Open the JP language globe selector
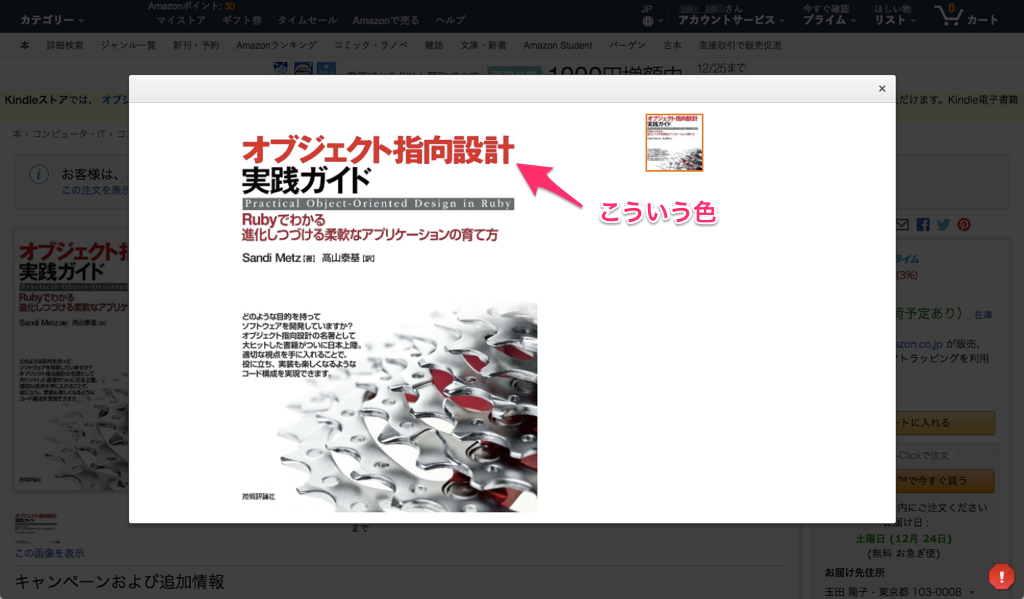Viewport: 1024px width, 599px height. coord(651,16)
